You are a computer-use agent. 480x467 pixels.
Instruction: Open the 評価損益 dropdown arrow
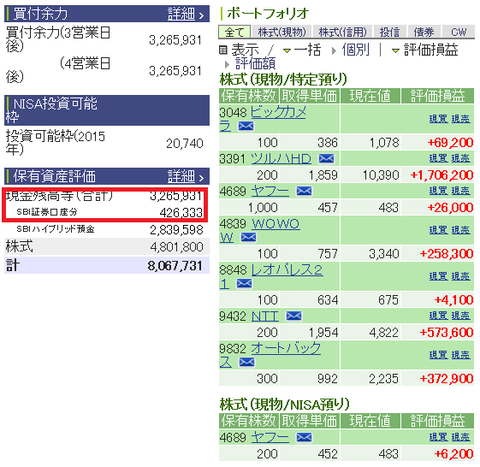pos(395,51)
